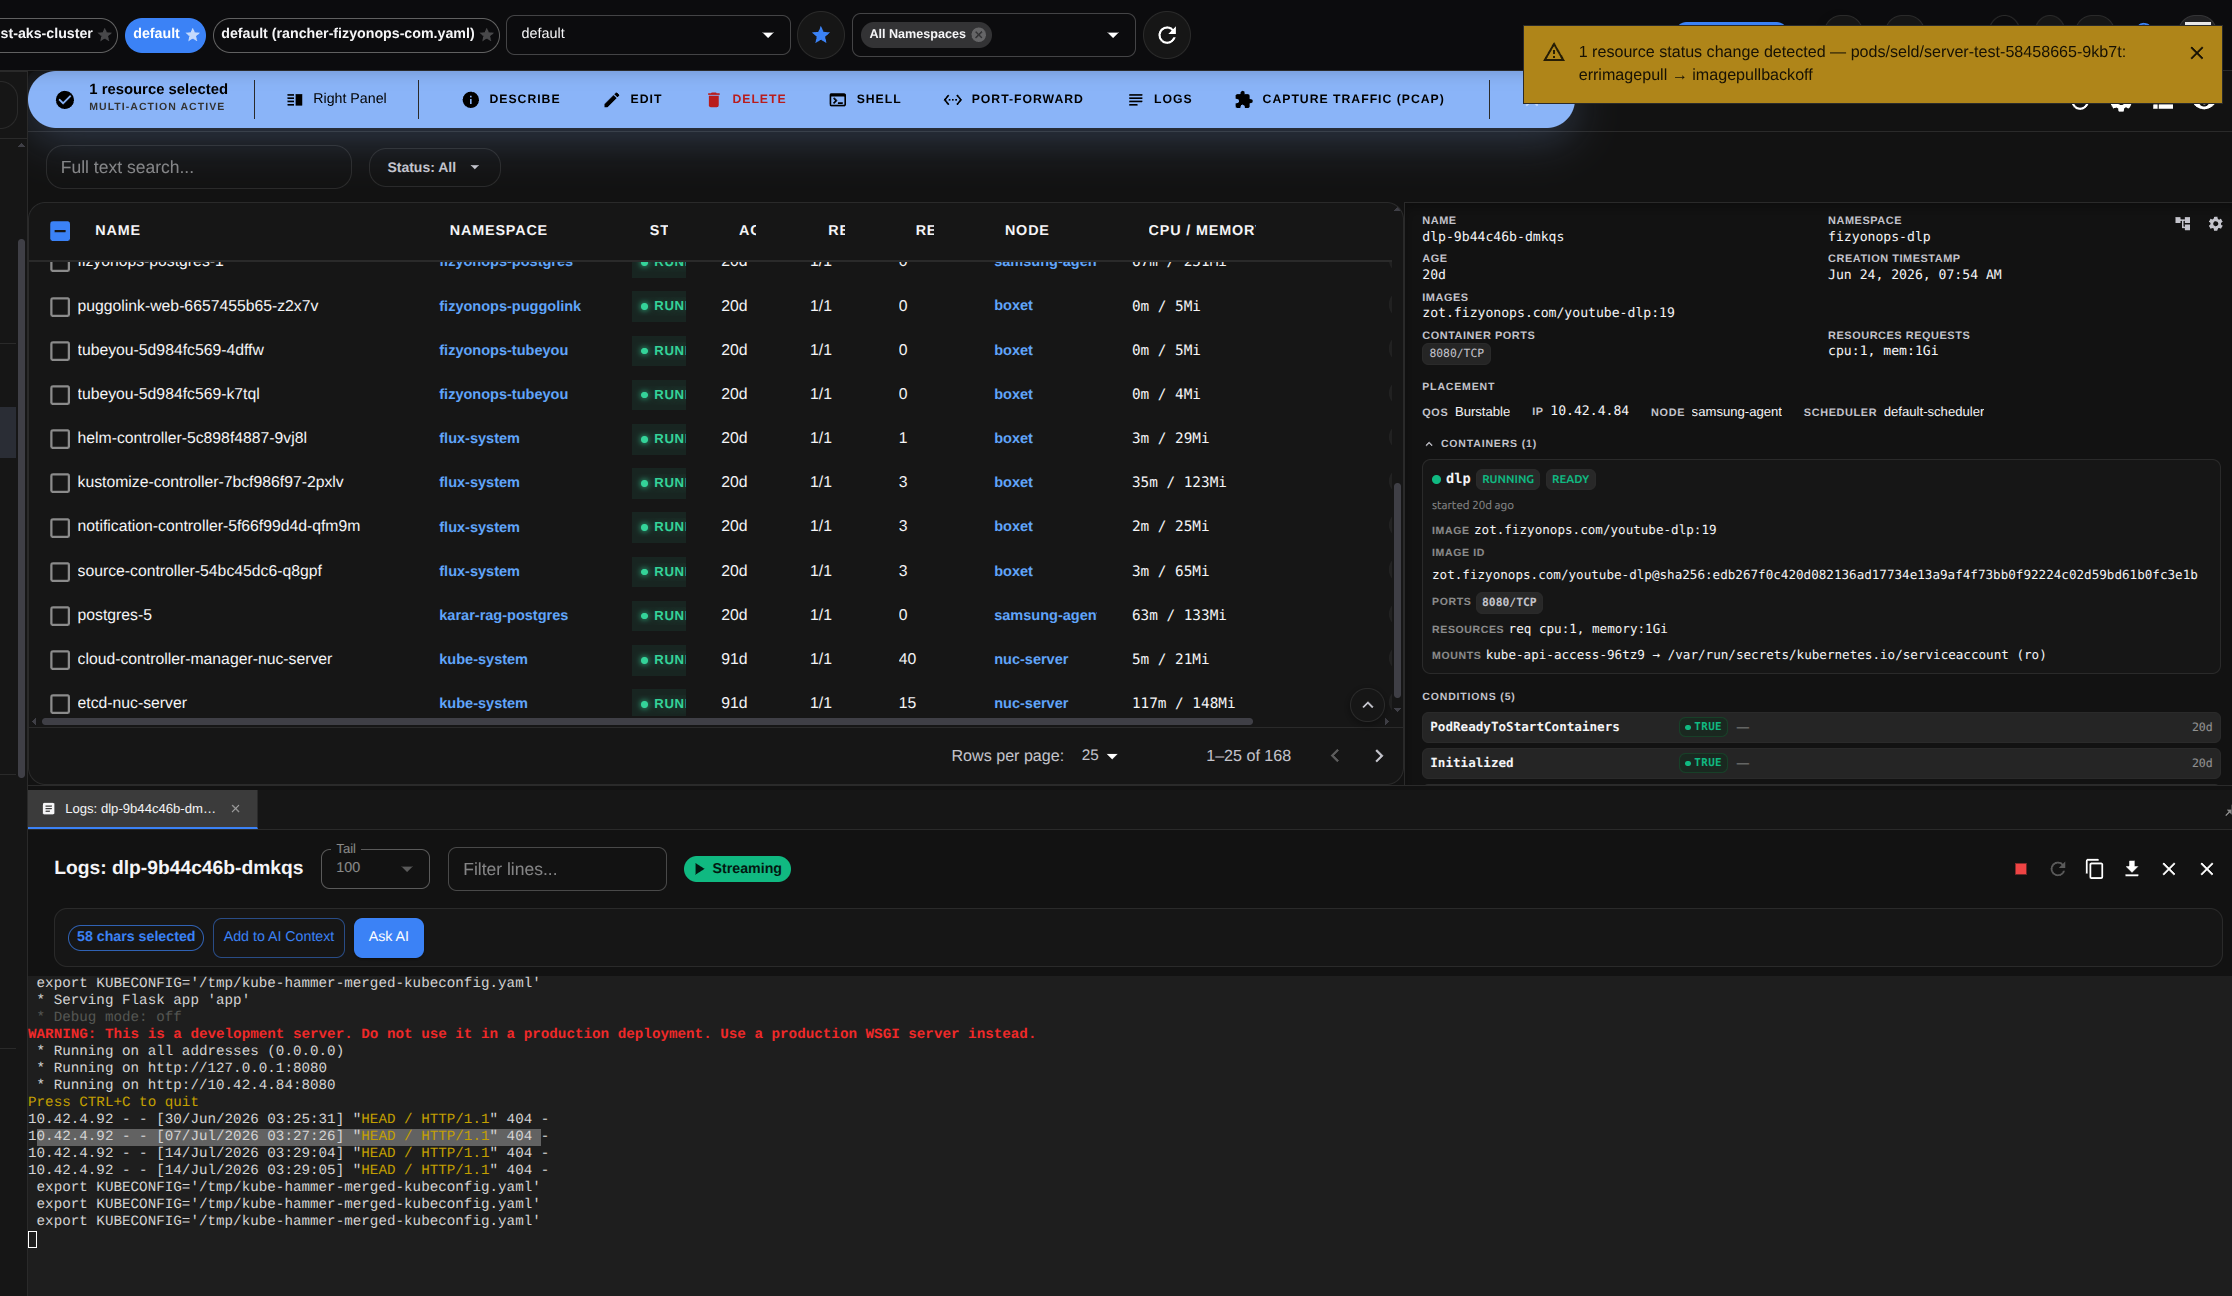Download logs with the download icon
The width and height of the screenshot is (2232, 1296).
click(x=2131, y=869)
